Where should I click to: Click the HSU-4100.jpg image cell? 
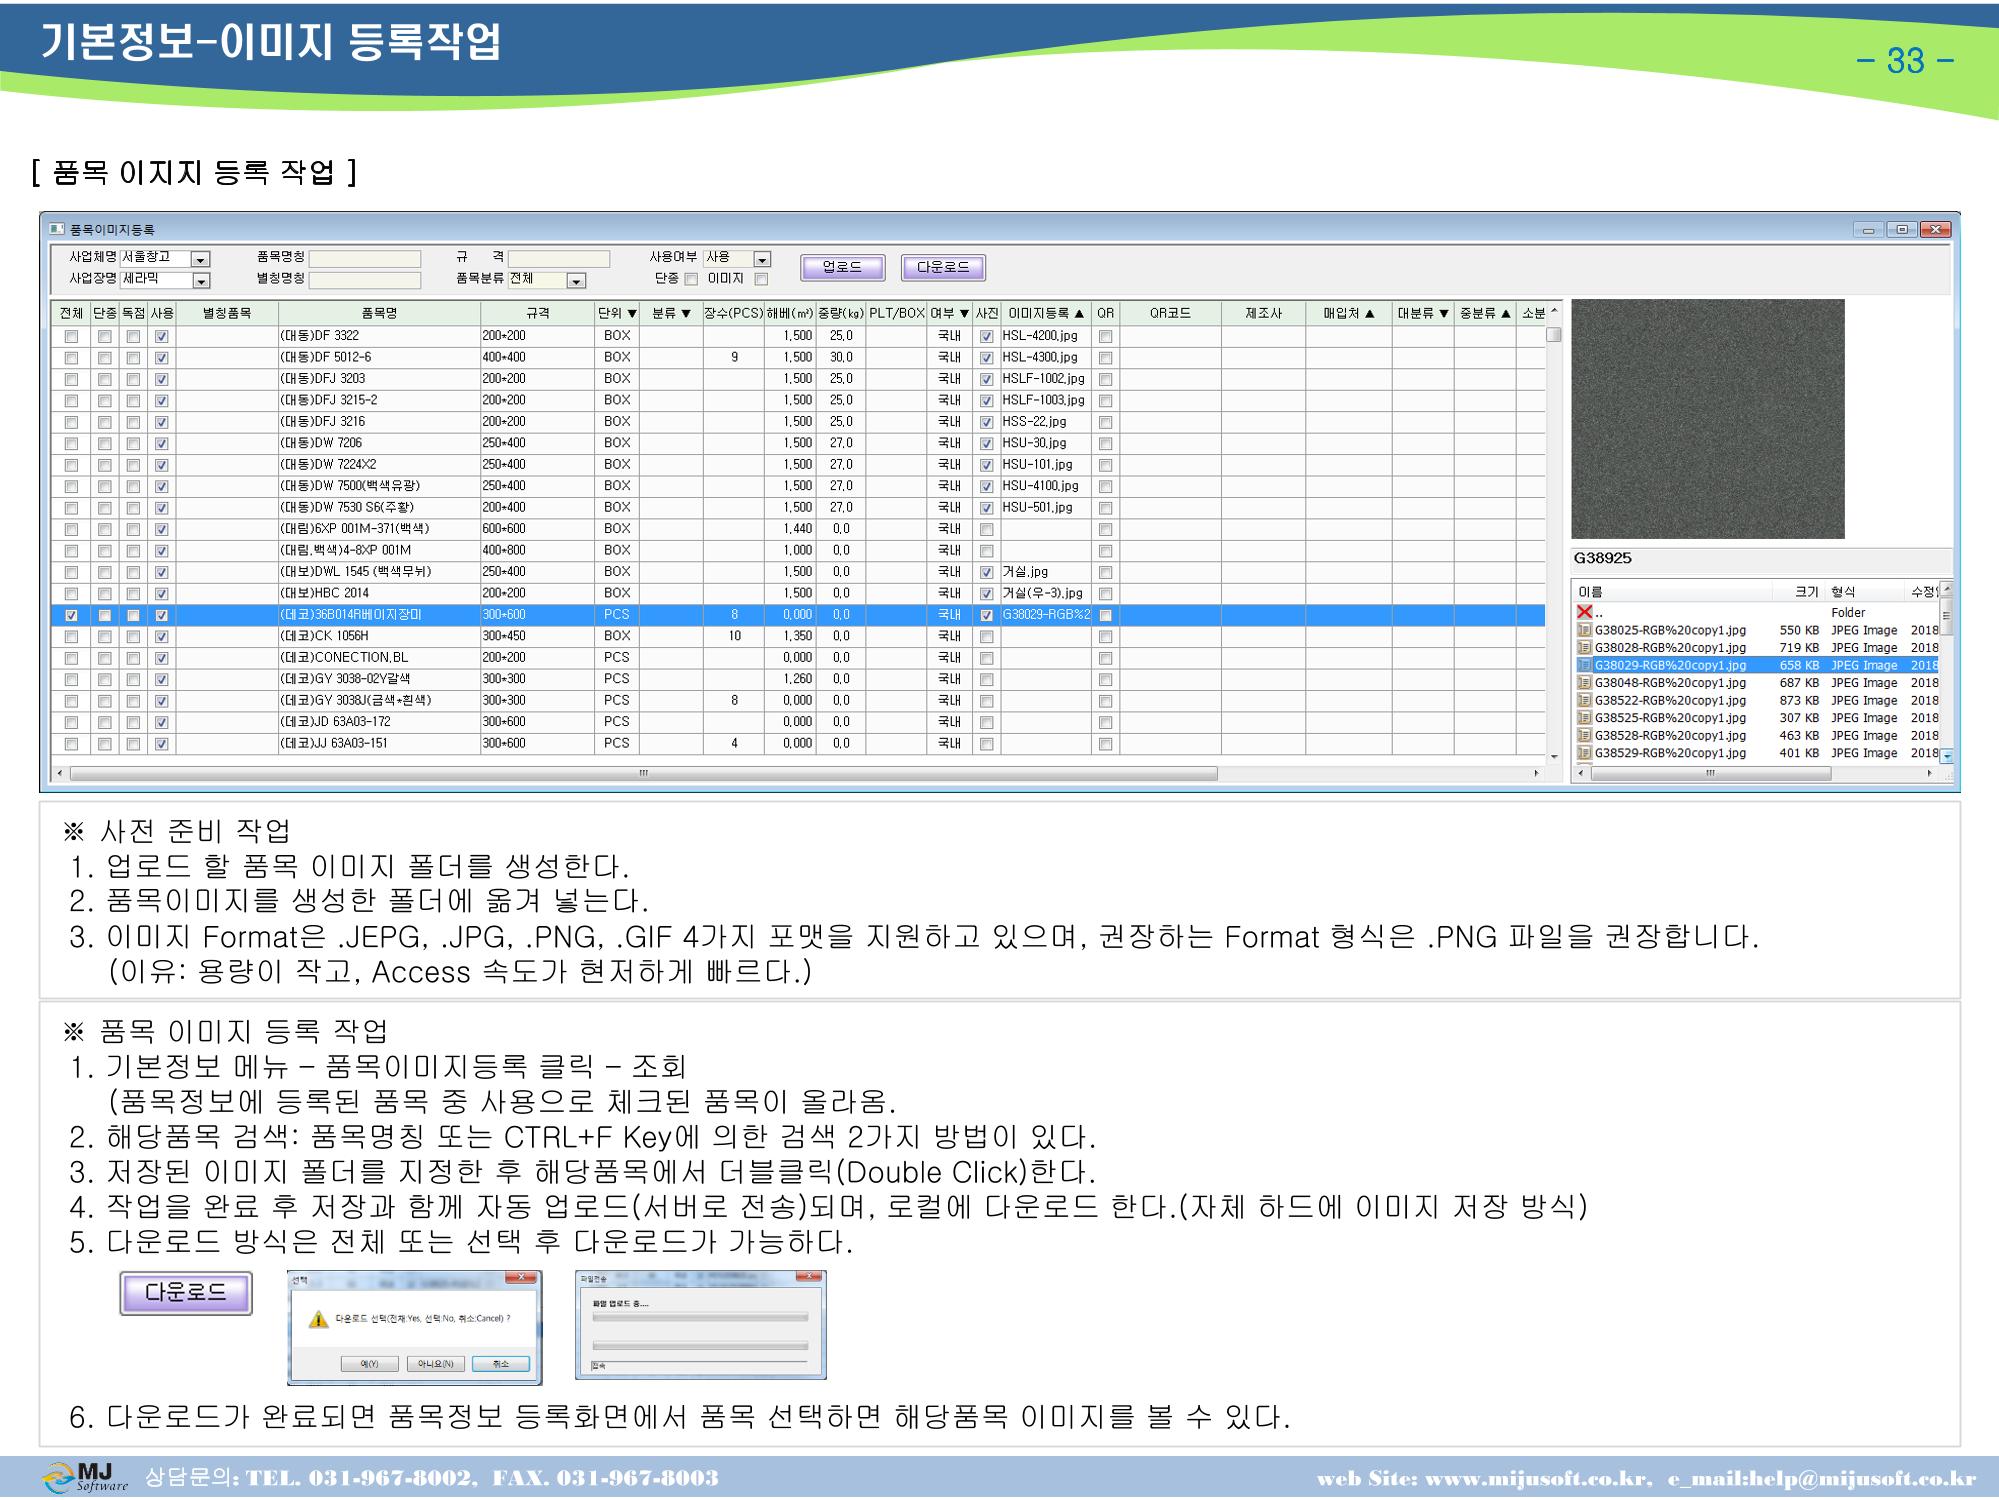(x=1045, y=487)
